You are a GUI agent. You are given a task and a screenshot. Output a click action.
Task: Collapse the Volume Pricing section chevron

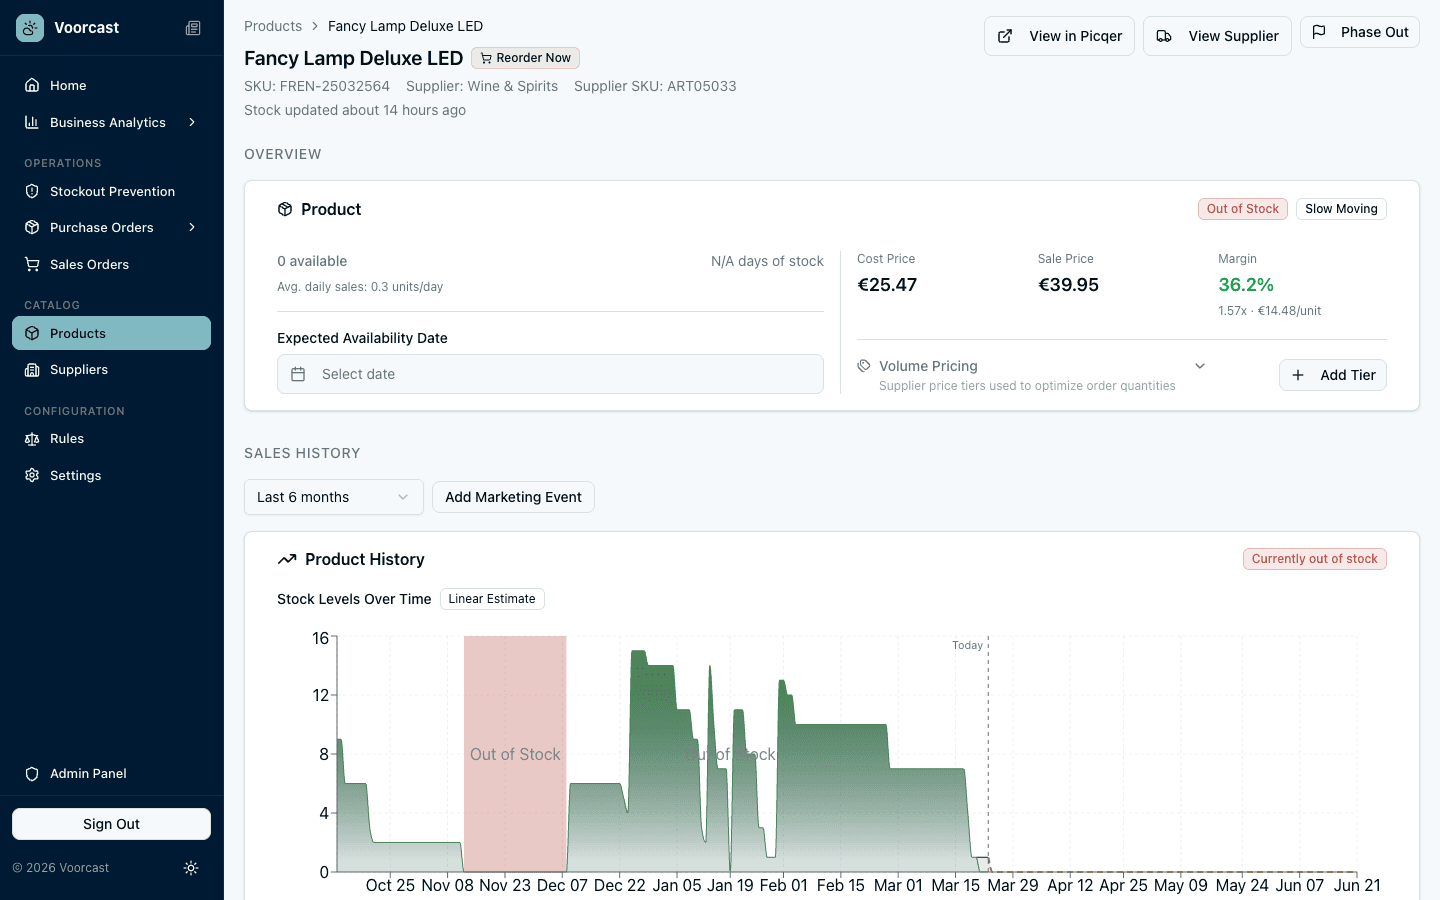(x=1199, y=366)
